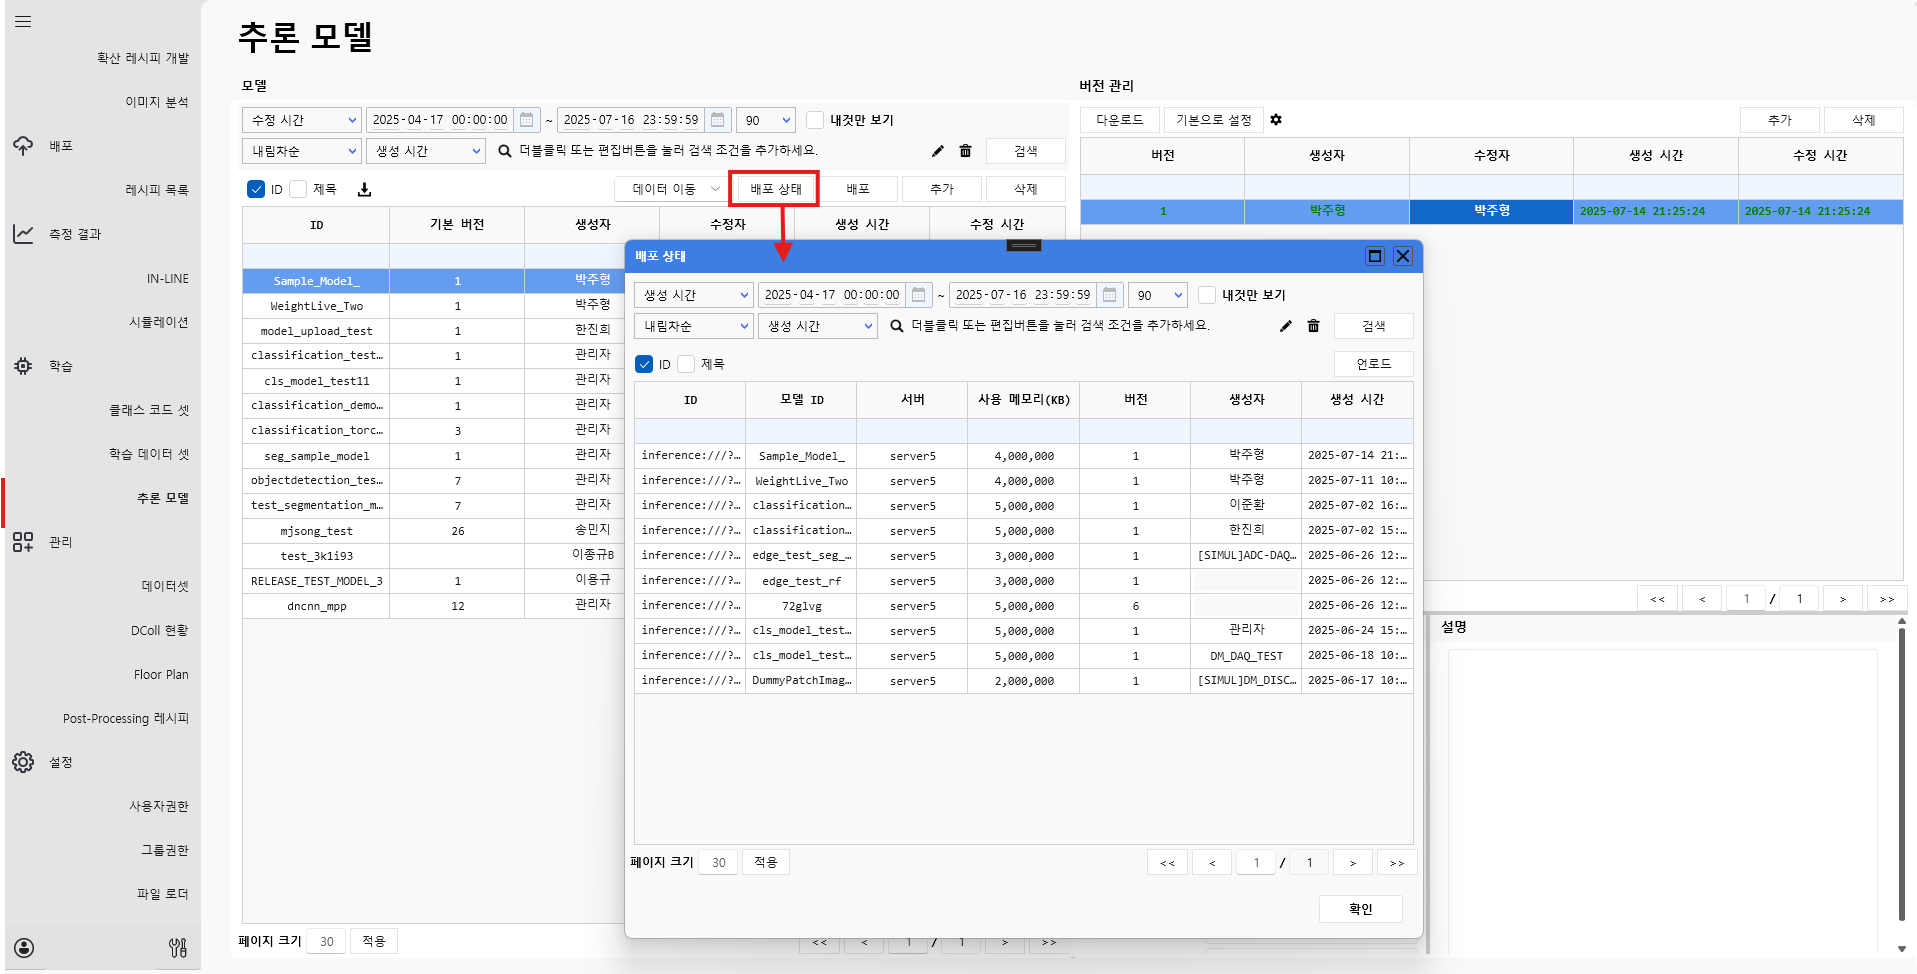
Task: Enable 내것만 보기 checkbox in the dialog
Action: tap(1207, 295)
